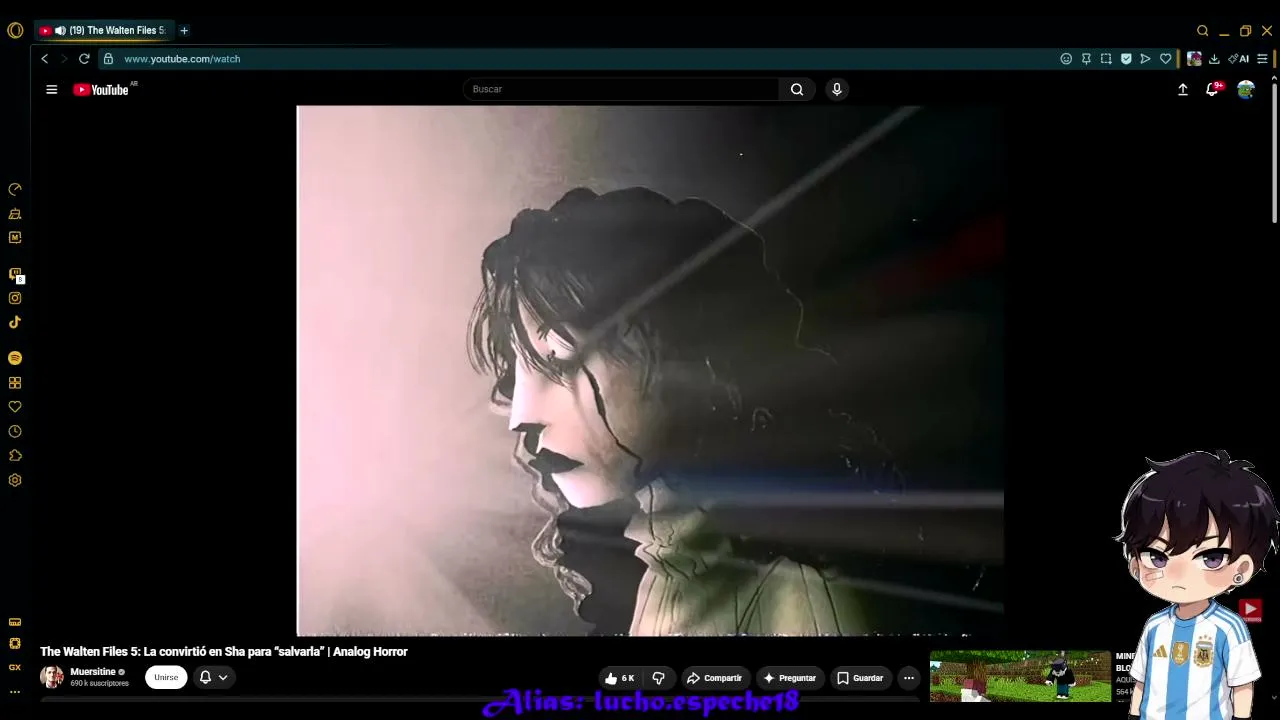Viewport: 1280px width, 720px height.
Task: Like the video with thumbs up
Action: (619, 678)
